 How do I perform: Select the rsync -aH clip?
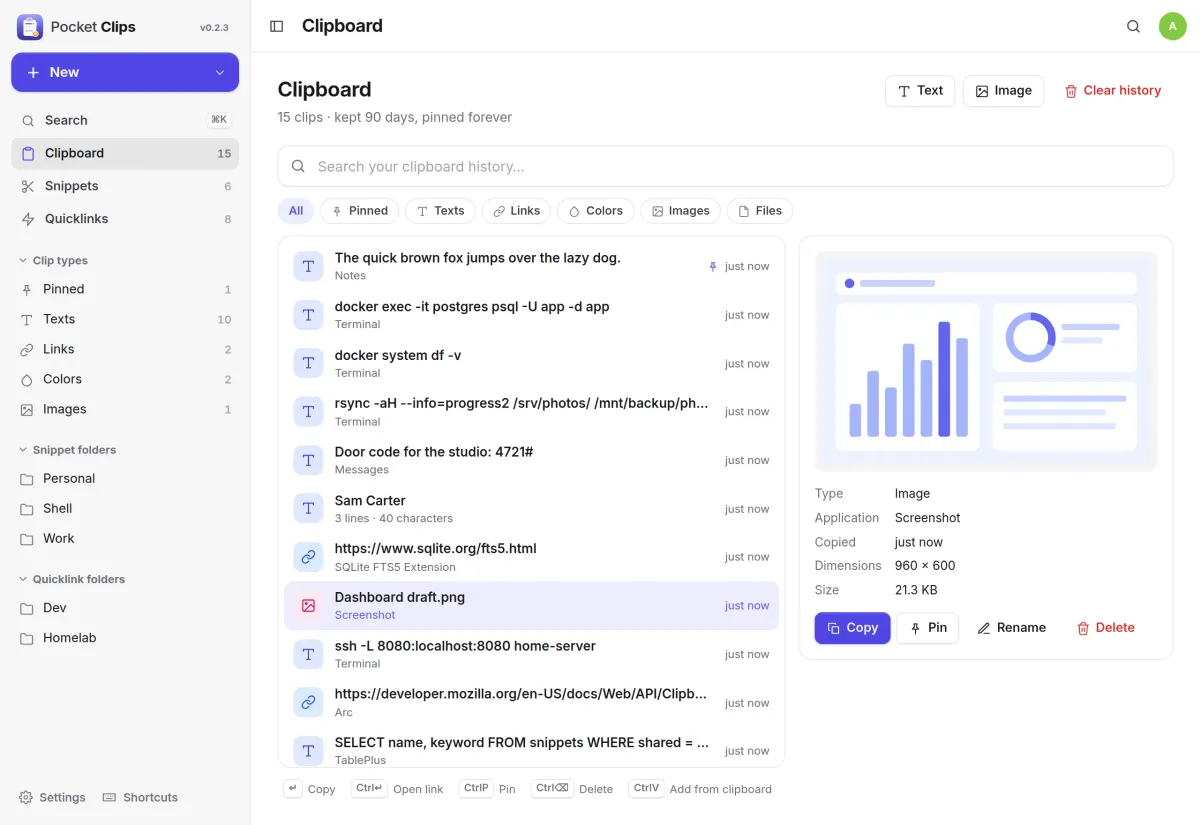pyautogui.click(x=531, y=412)
